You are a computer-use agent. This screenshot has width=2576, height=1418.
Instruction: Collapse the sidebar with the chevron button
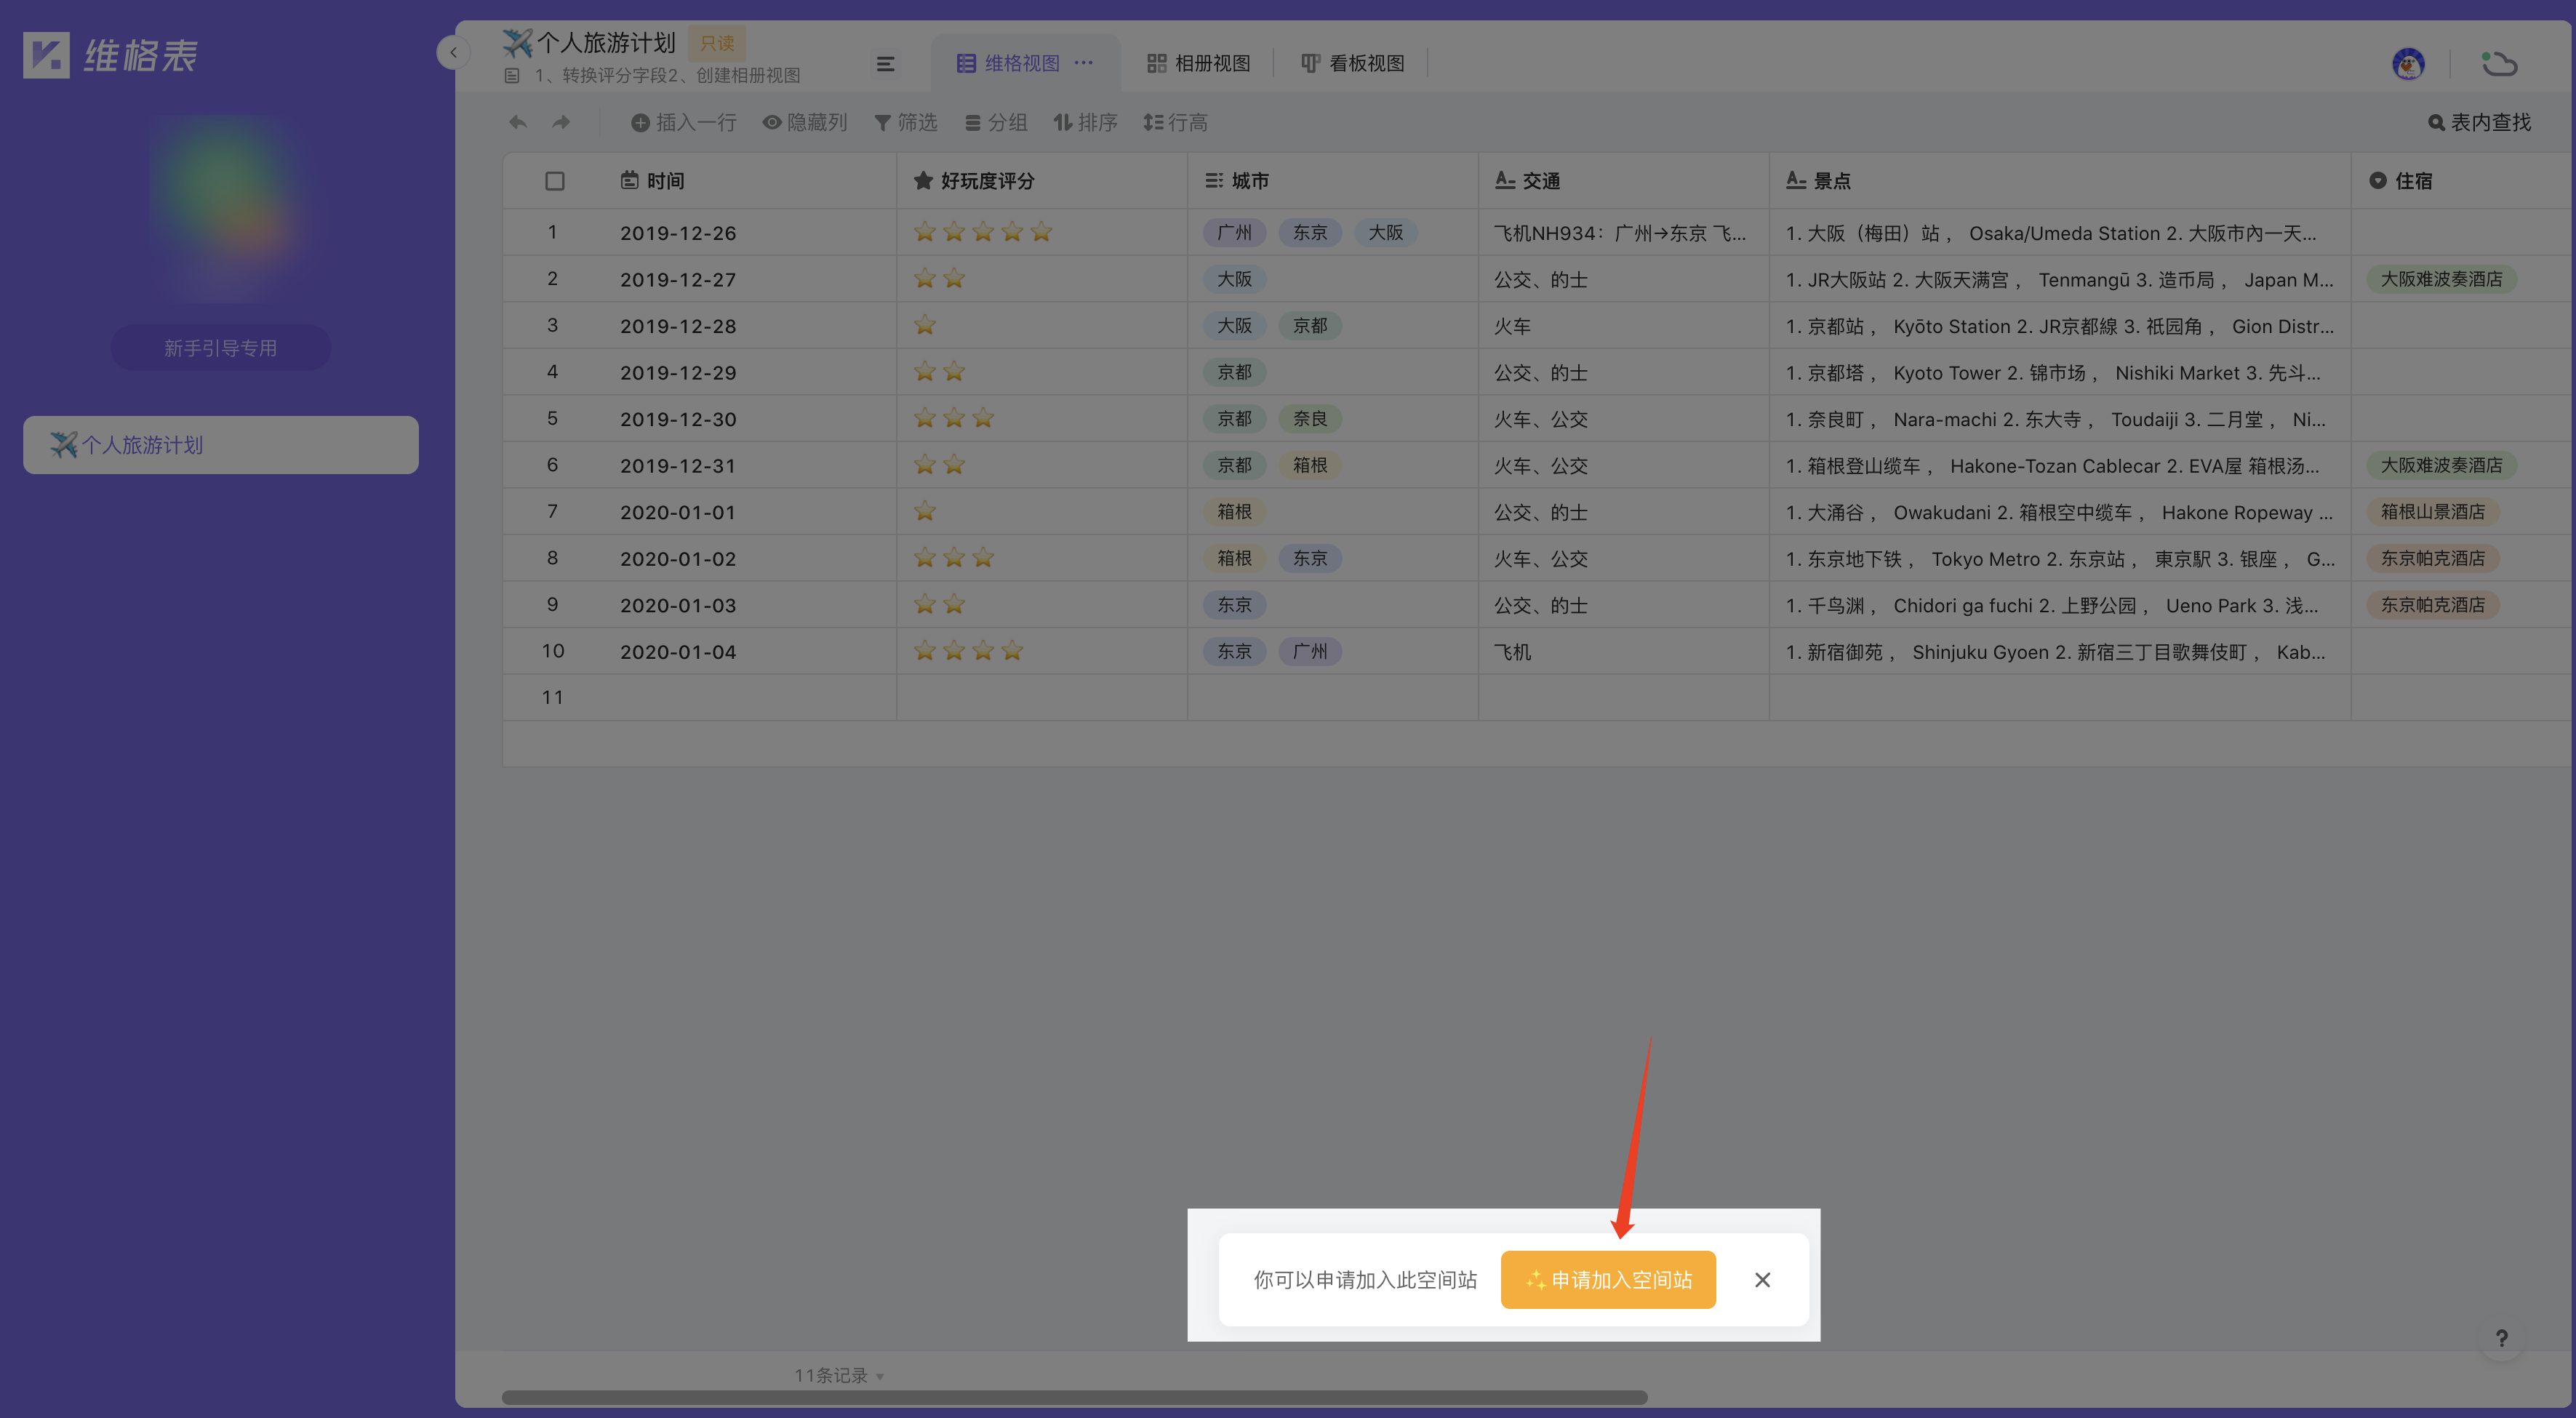point(453,52)
